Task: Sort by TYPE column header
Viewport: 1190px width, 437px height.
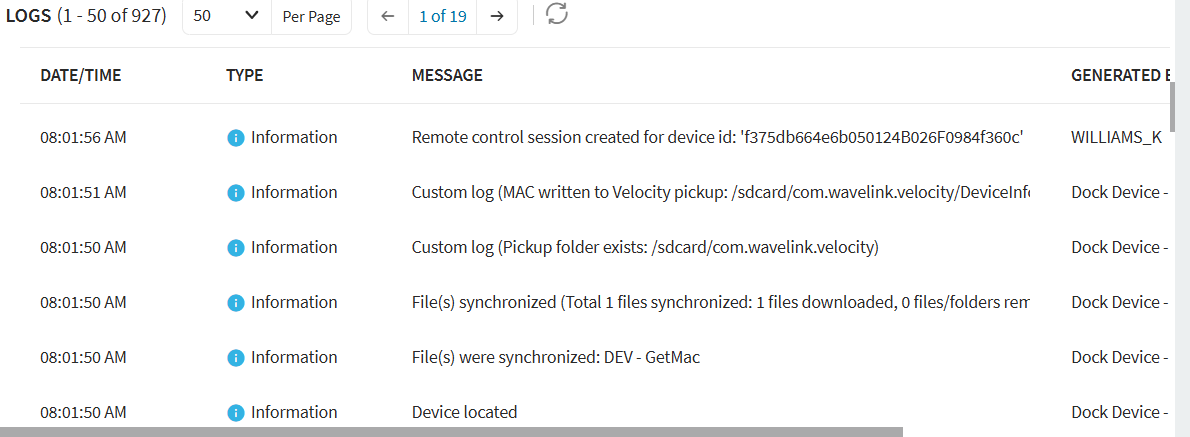Action: tap(244, 75)
